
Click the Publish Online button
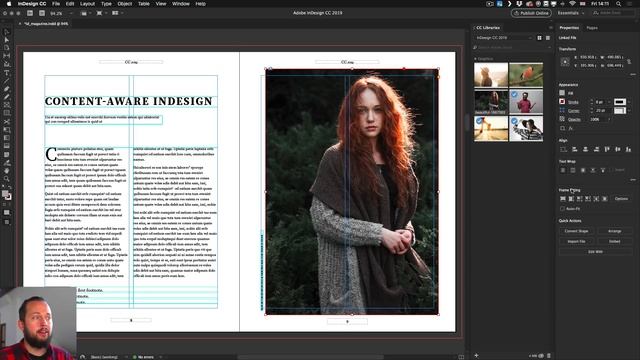point(531,13)
